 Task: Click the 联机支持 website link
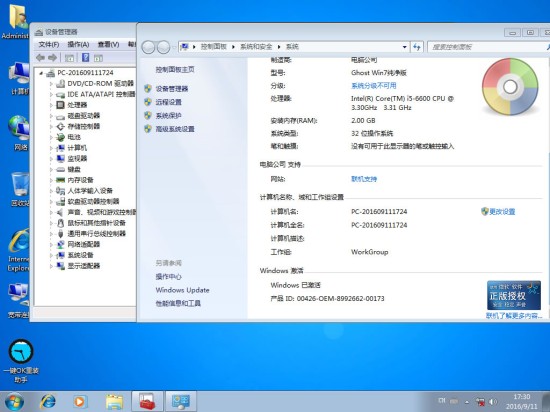click(364, 179)
